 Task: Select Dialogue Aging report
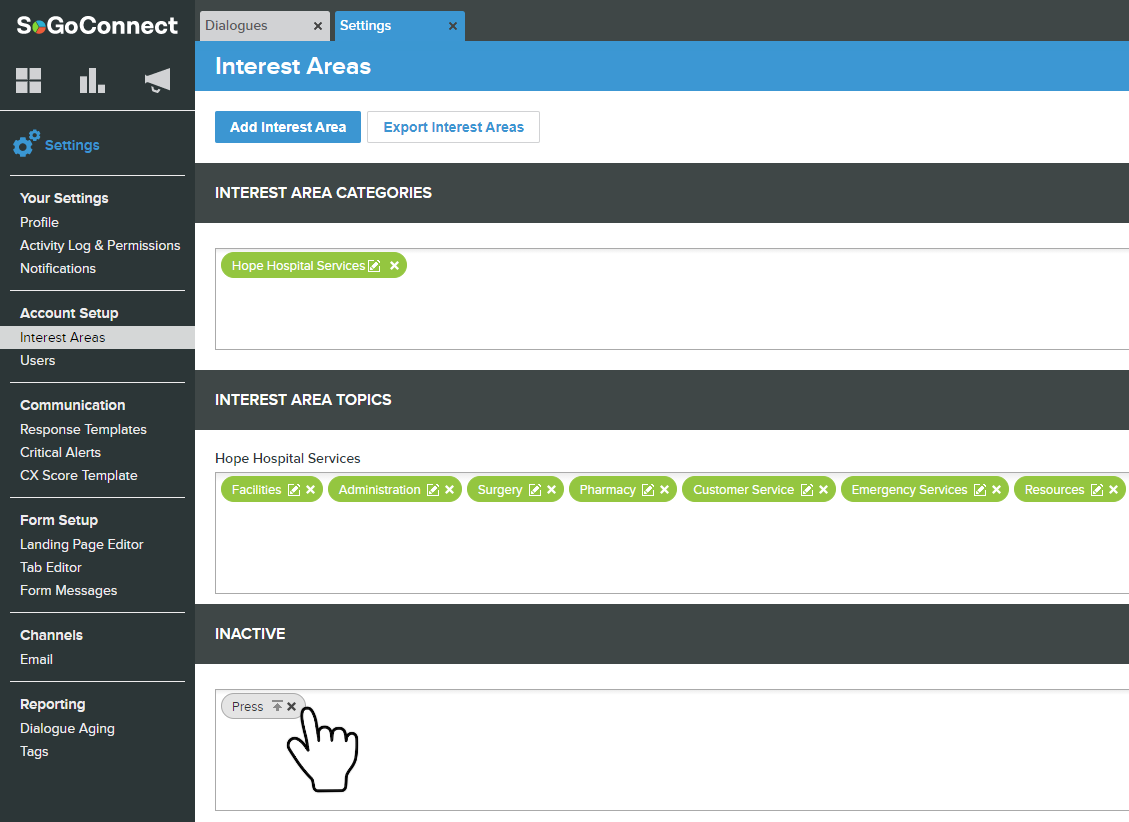(x=67, y=728)
